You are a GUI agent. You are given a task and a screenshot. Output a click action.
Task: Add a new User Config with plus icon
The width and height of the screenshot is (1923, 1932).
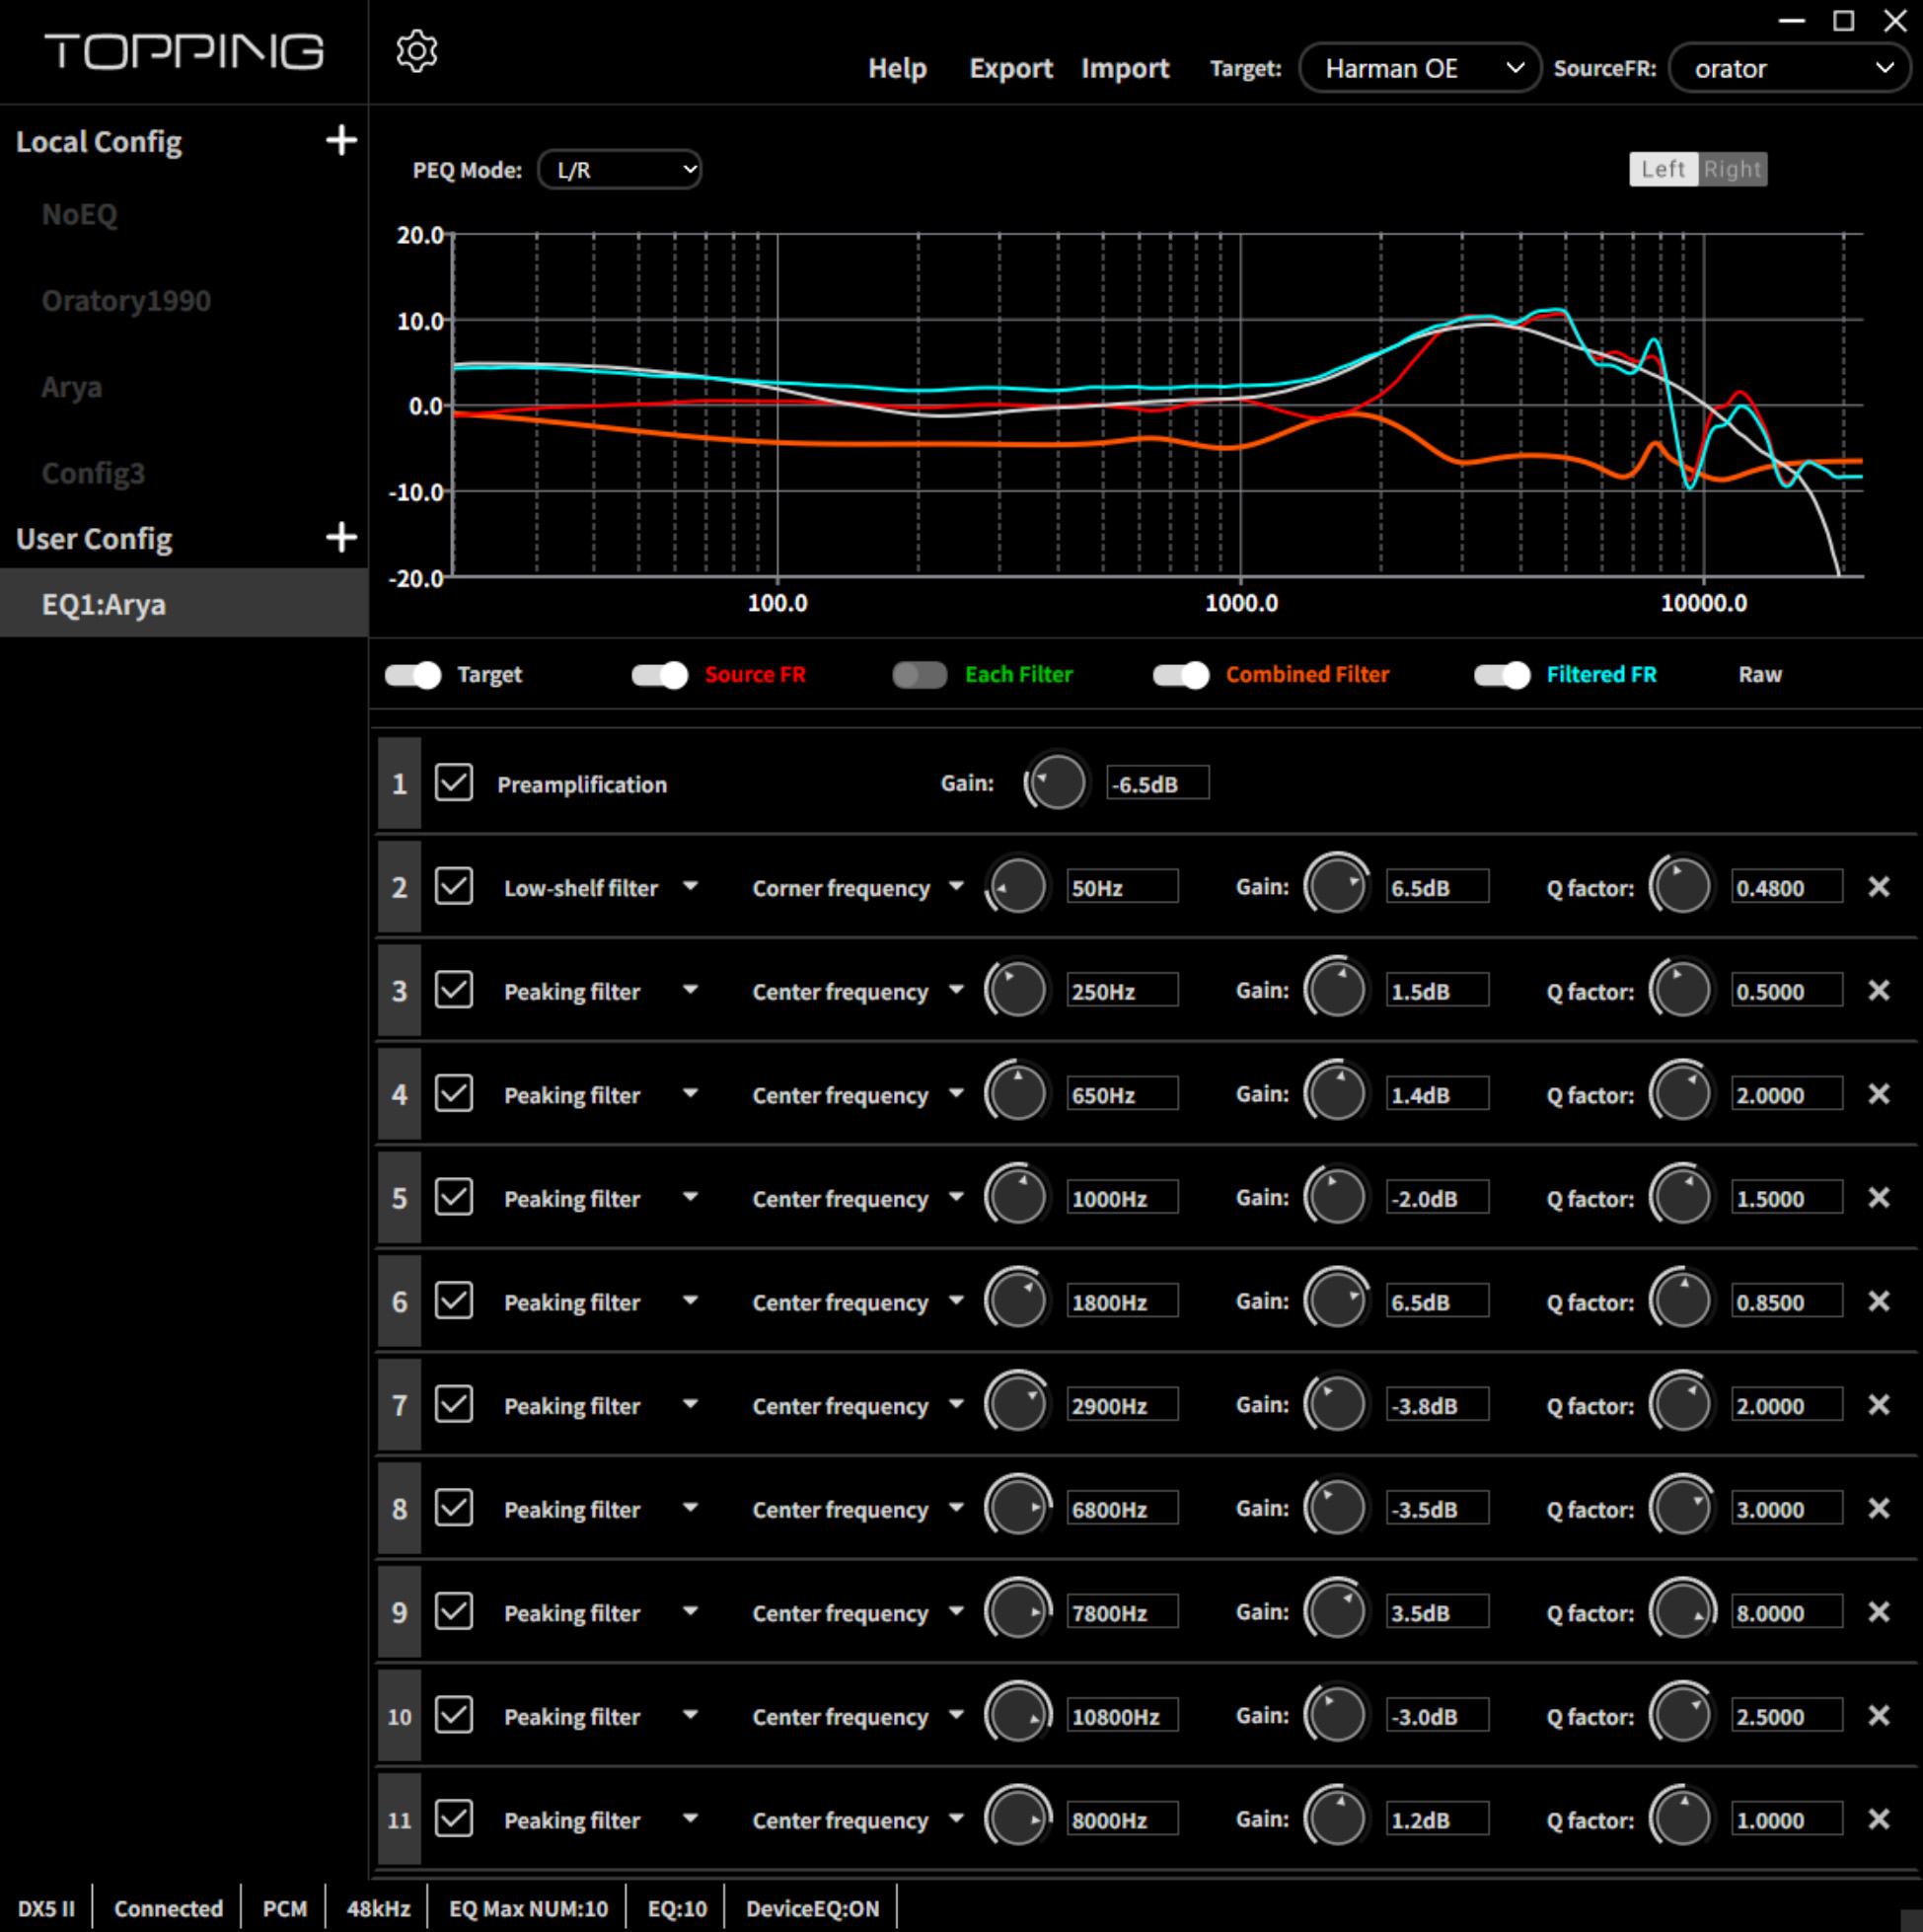[x=341, y=537]
